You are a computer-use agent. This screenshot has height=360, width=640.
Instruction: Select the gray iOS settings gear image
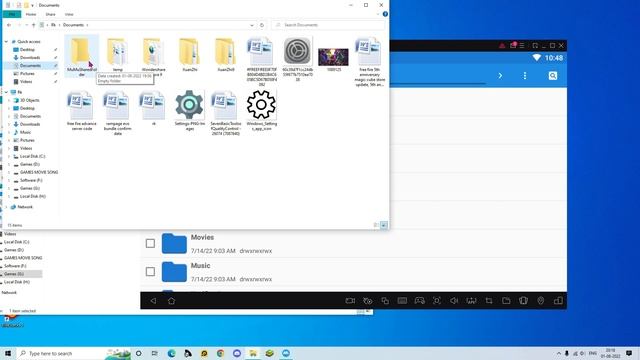pos(298,51)
